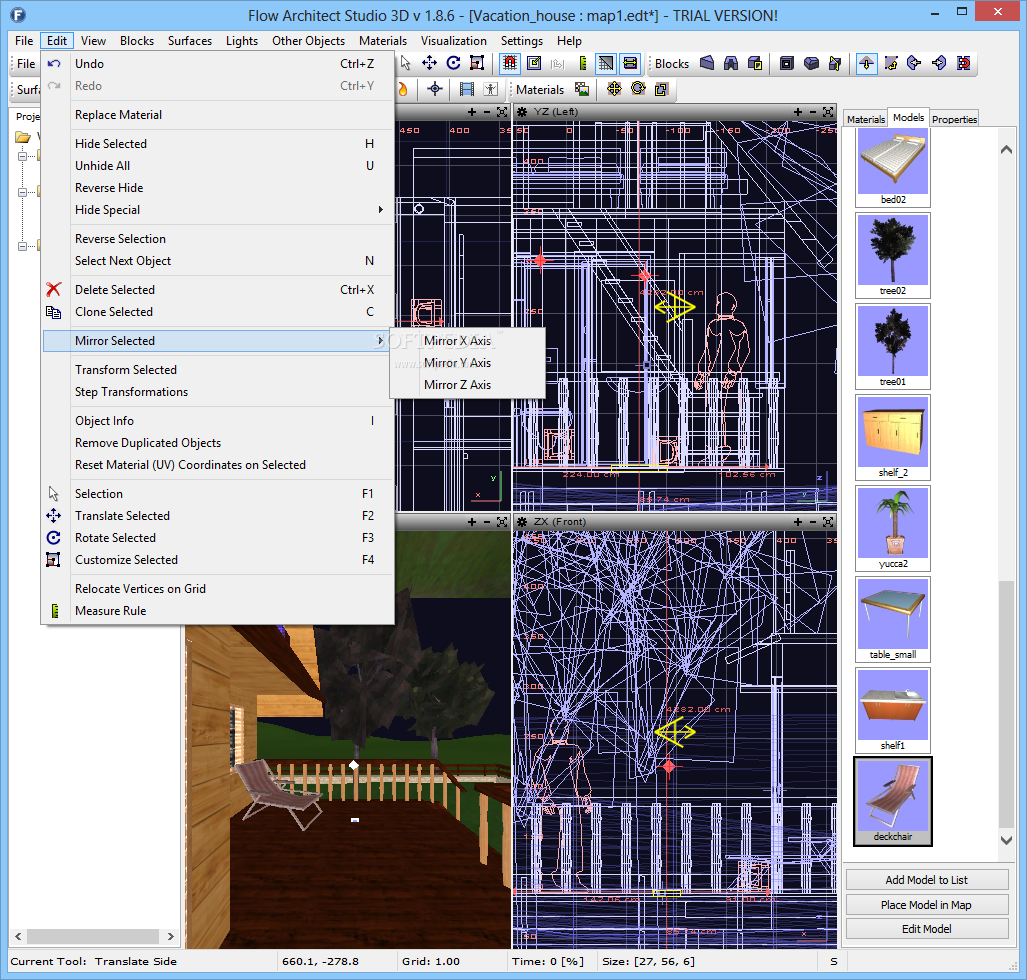The height and width of the screenshot is (980, 1027).
Task: Toggle the grid display toolbar button
Action: pyautogui.click(x=606, y=63)
